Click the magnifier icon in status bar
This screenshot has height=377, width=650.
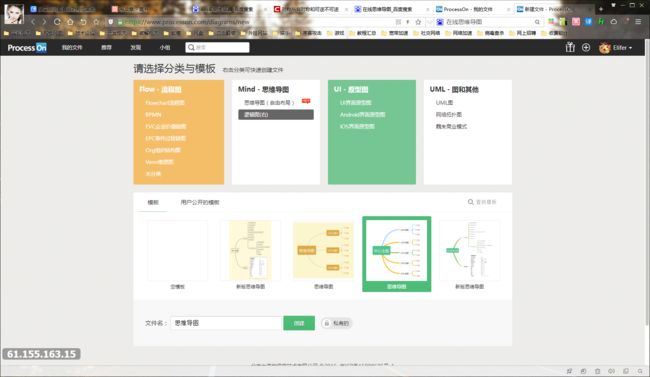pyautogui.click(x=640, y=371)
